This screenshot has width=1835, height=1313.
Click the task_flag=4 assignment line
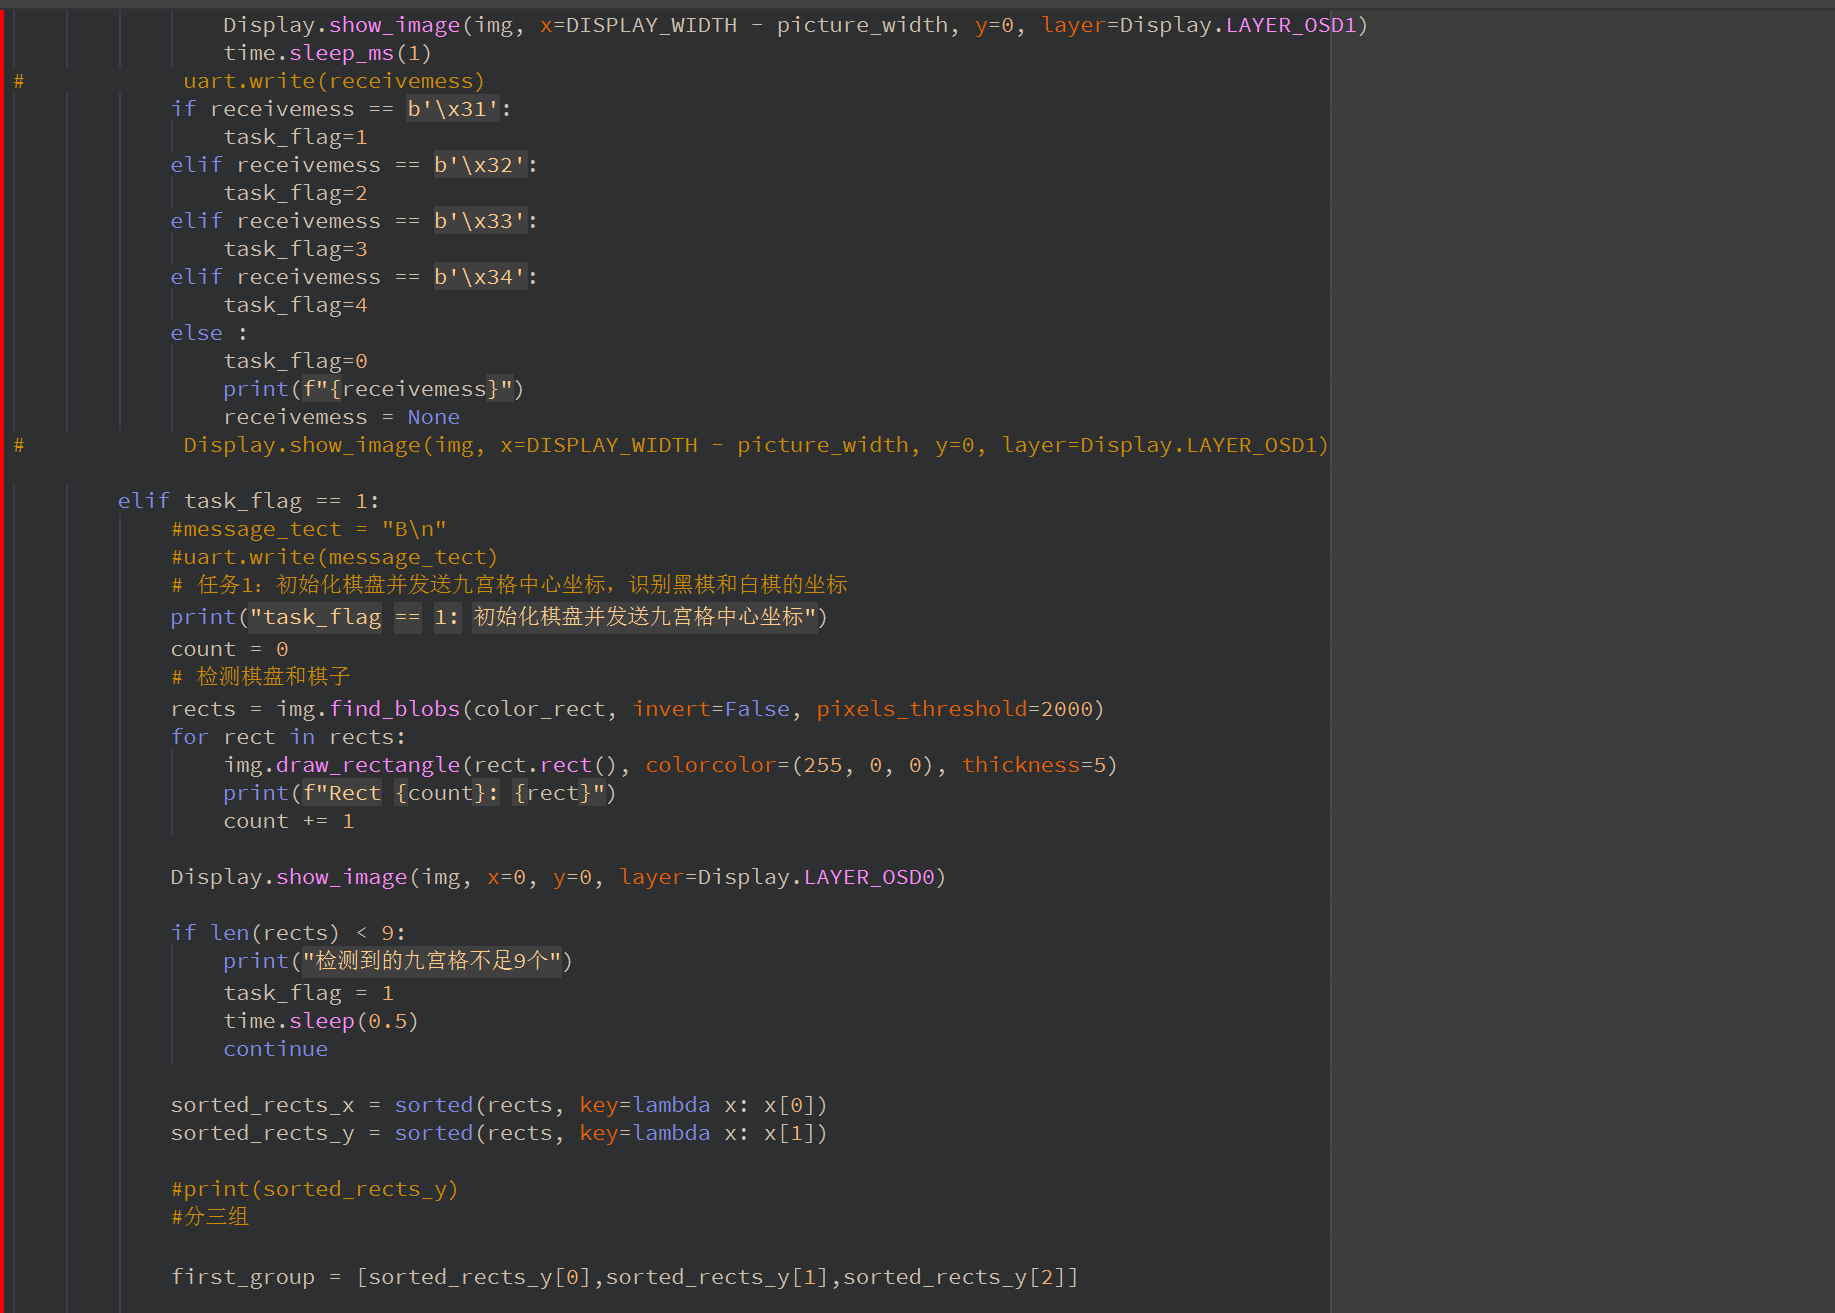(x=295, y=305)
